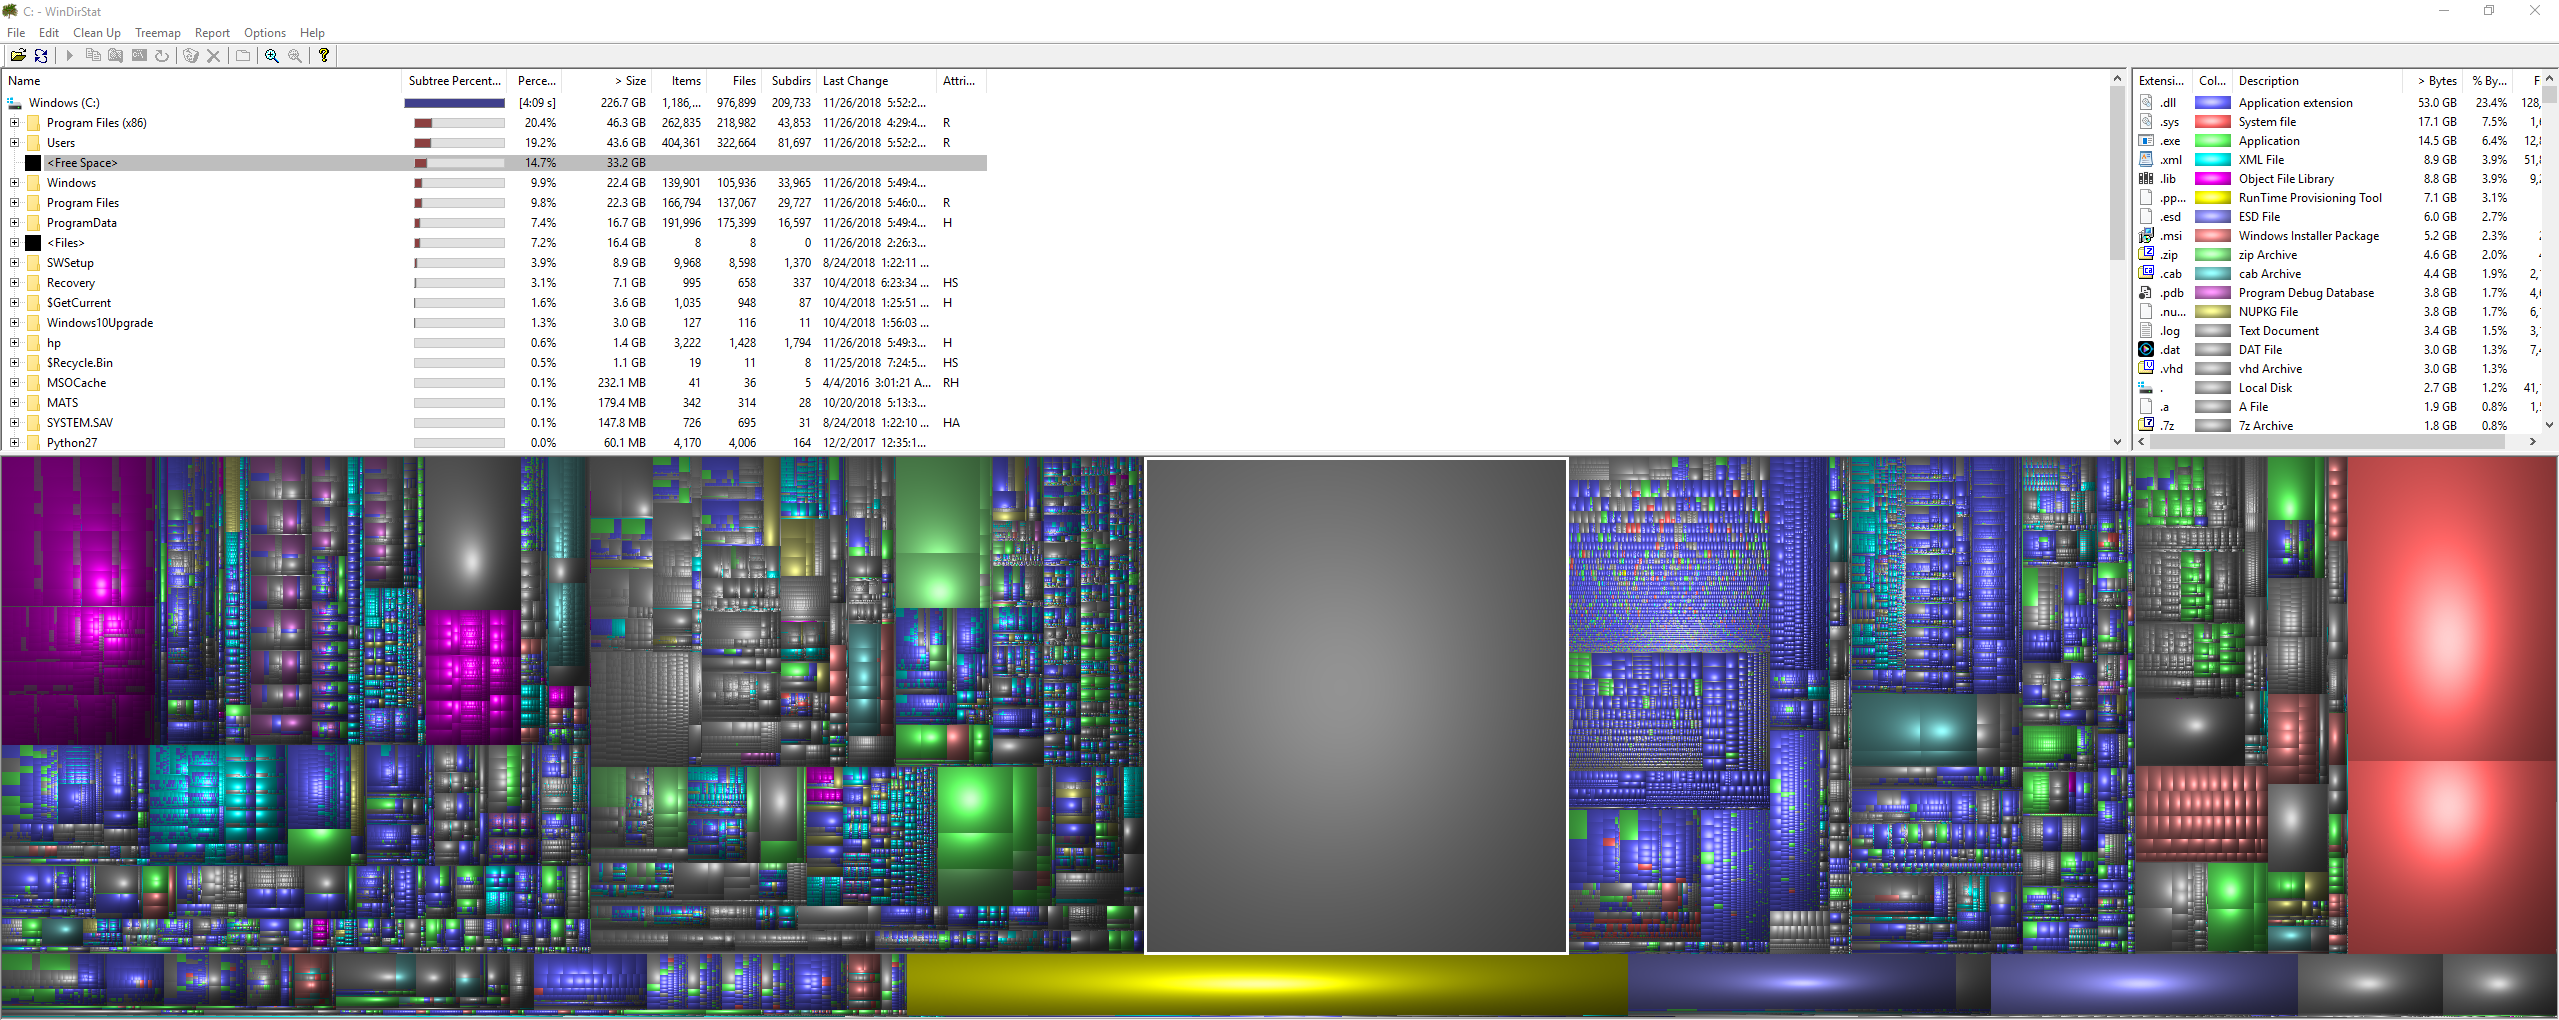Expand the Users folder in the tree
Screen dimensions: 2559x1020
(14, 142)
